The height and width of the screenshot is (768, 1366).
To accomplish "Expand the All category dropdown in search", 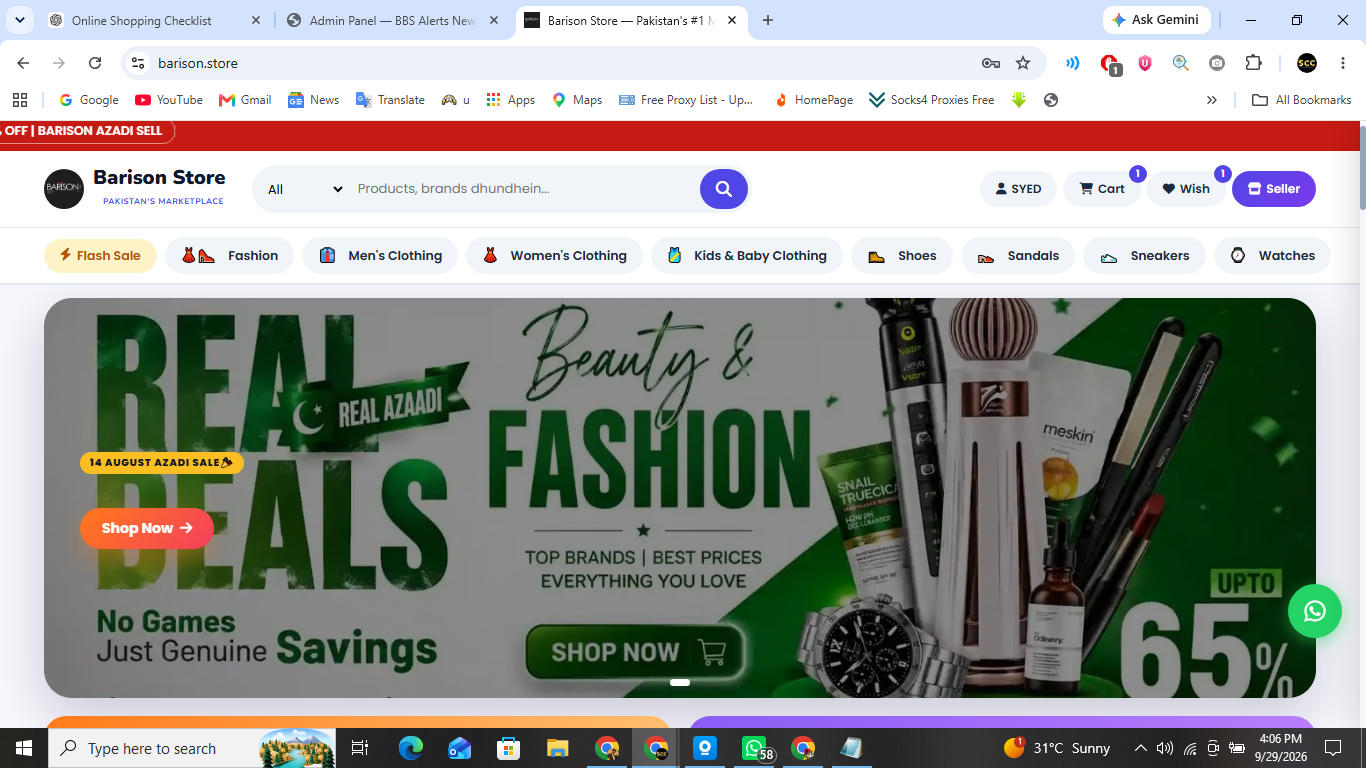I will (305, 189).
